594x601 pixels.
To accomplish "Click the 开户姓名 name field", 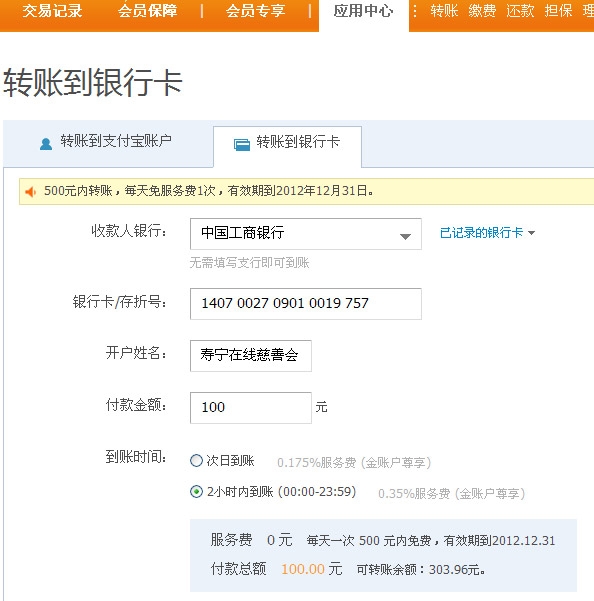I will tap(251, 356).
